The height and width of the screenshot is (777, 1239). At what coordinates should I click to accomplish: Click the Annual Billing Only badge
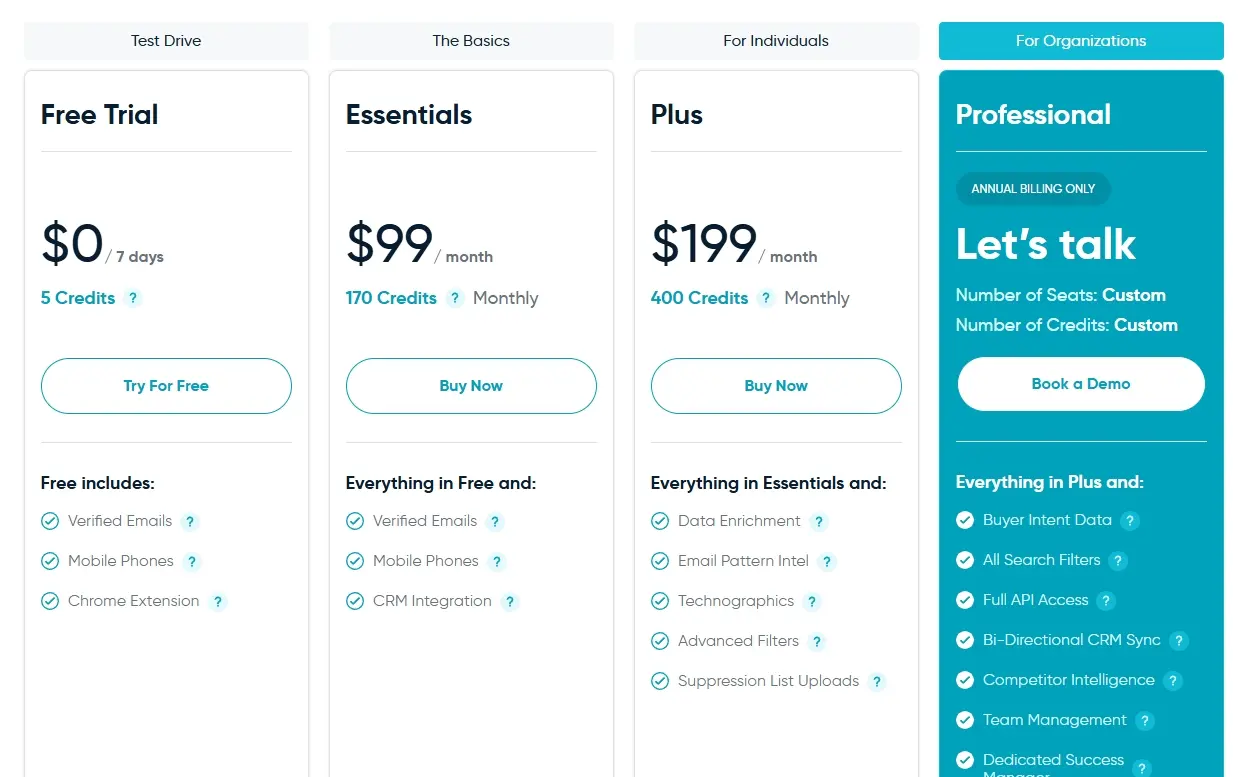point(1033,189)
